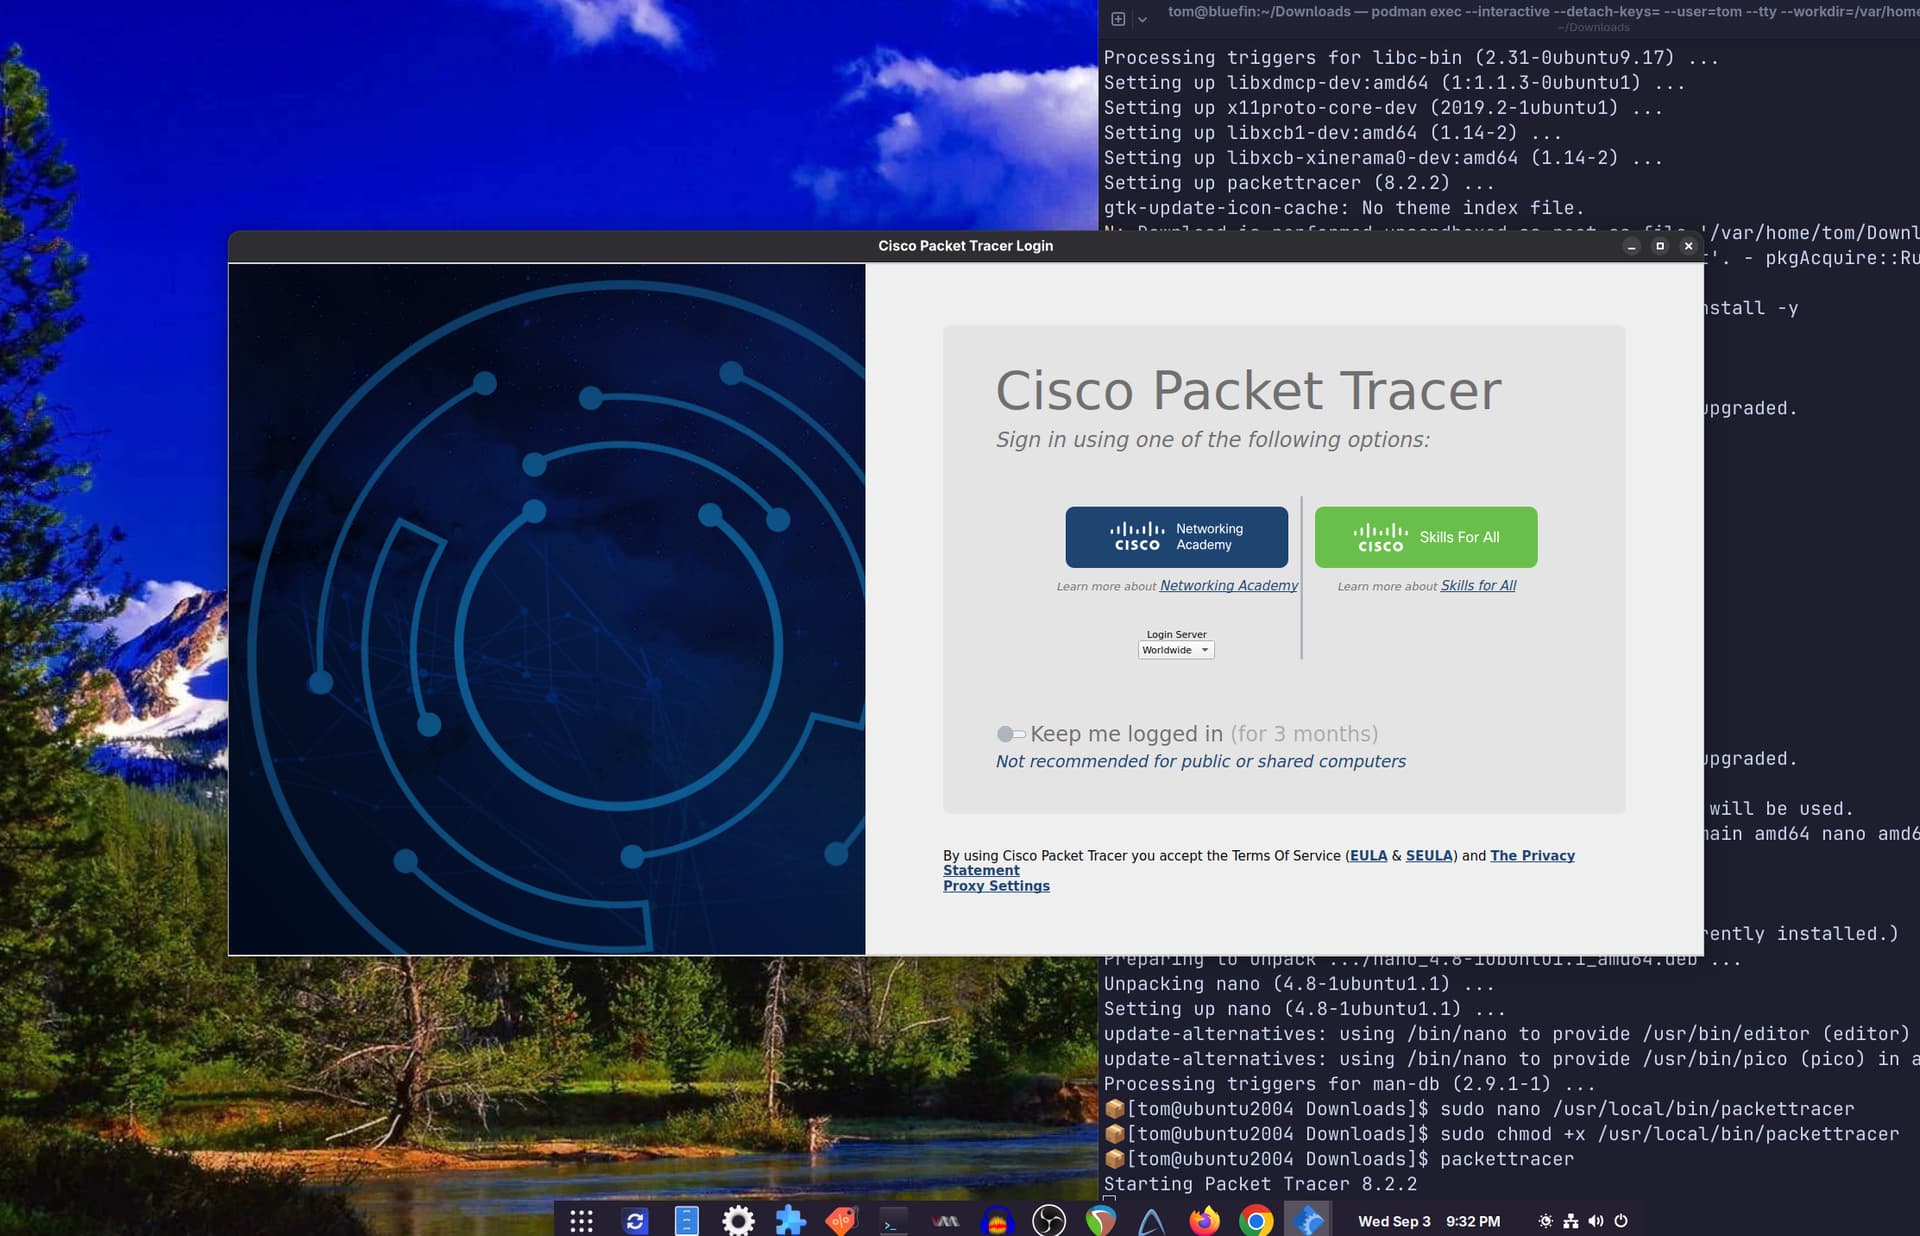Open the app grid launcher icon
The height and width of the screenshot is (1236, 1920).
click(x=582, y=1221)
